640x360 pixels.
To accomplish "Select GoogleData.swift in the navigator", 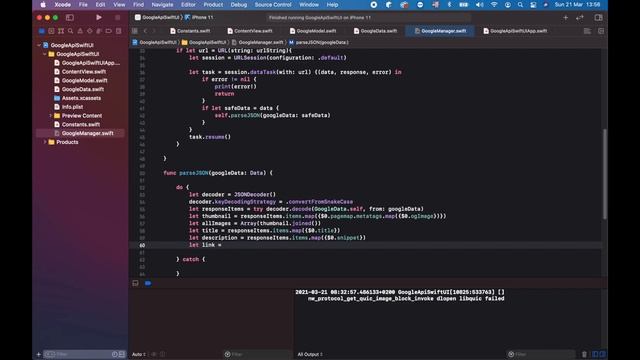I will tap(83, 89).
